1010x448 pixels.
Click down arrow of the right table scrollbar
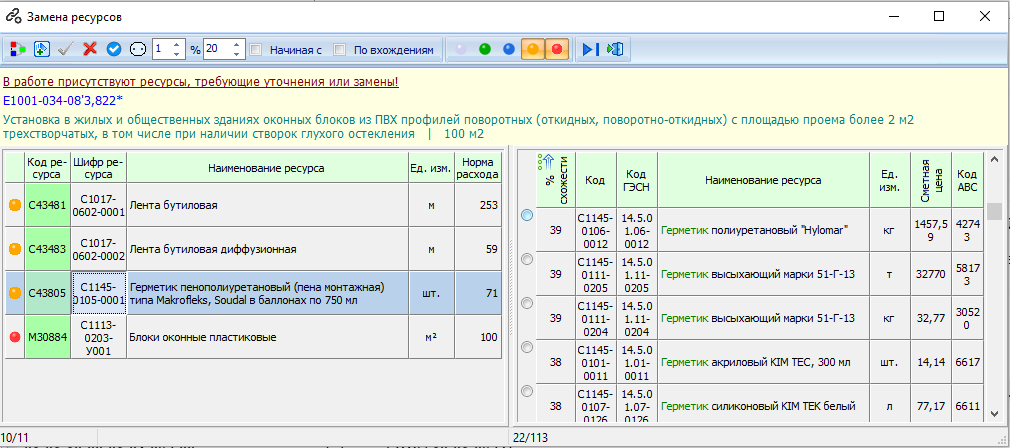[994, 415]
